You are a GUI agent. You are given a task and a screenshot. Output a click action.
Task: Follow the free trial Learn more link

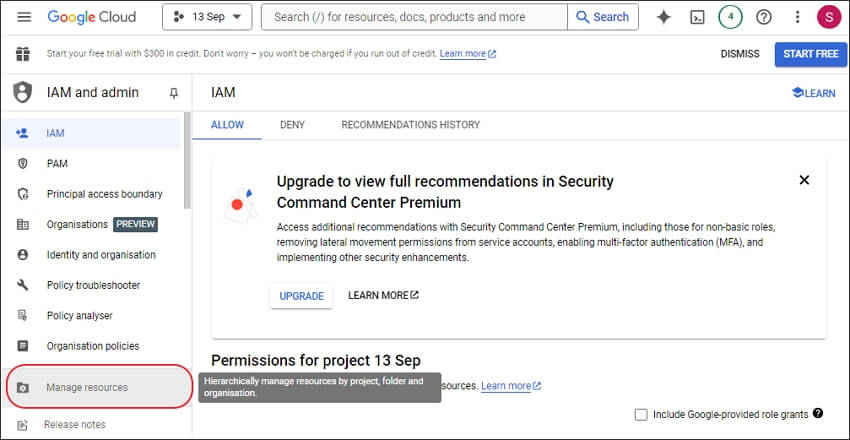pyautogui.click(x=468, y=54)
